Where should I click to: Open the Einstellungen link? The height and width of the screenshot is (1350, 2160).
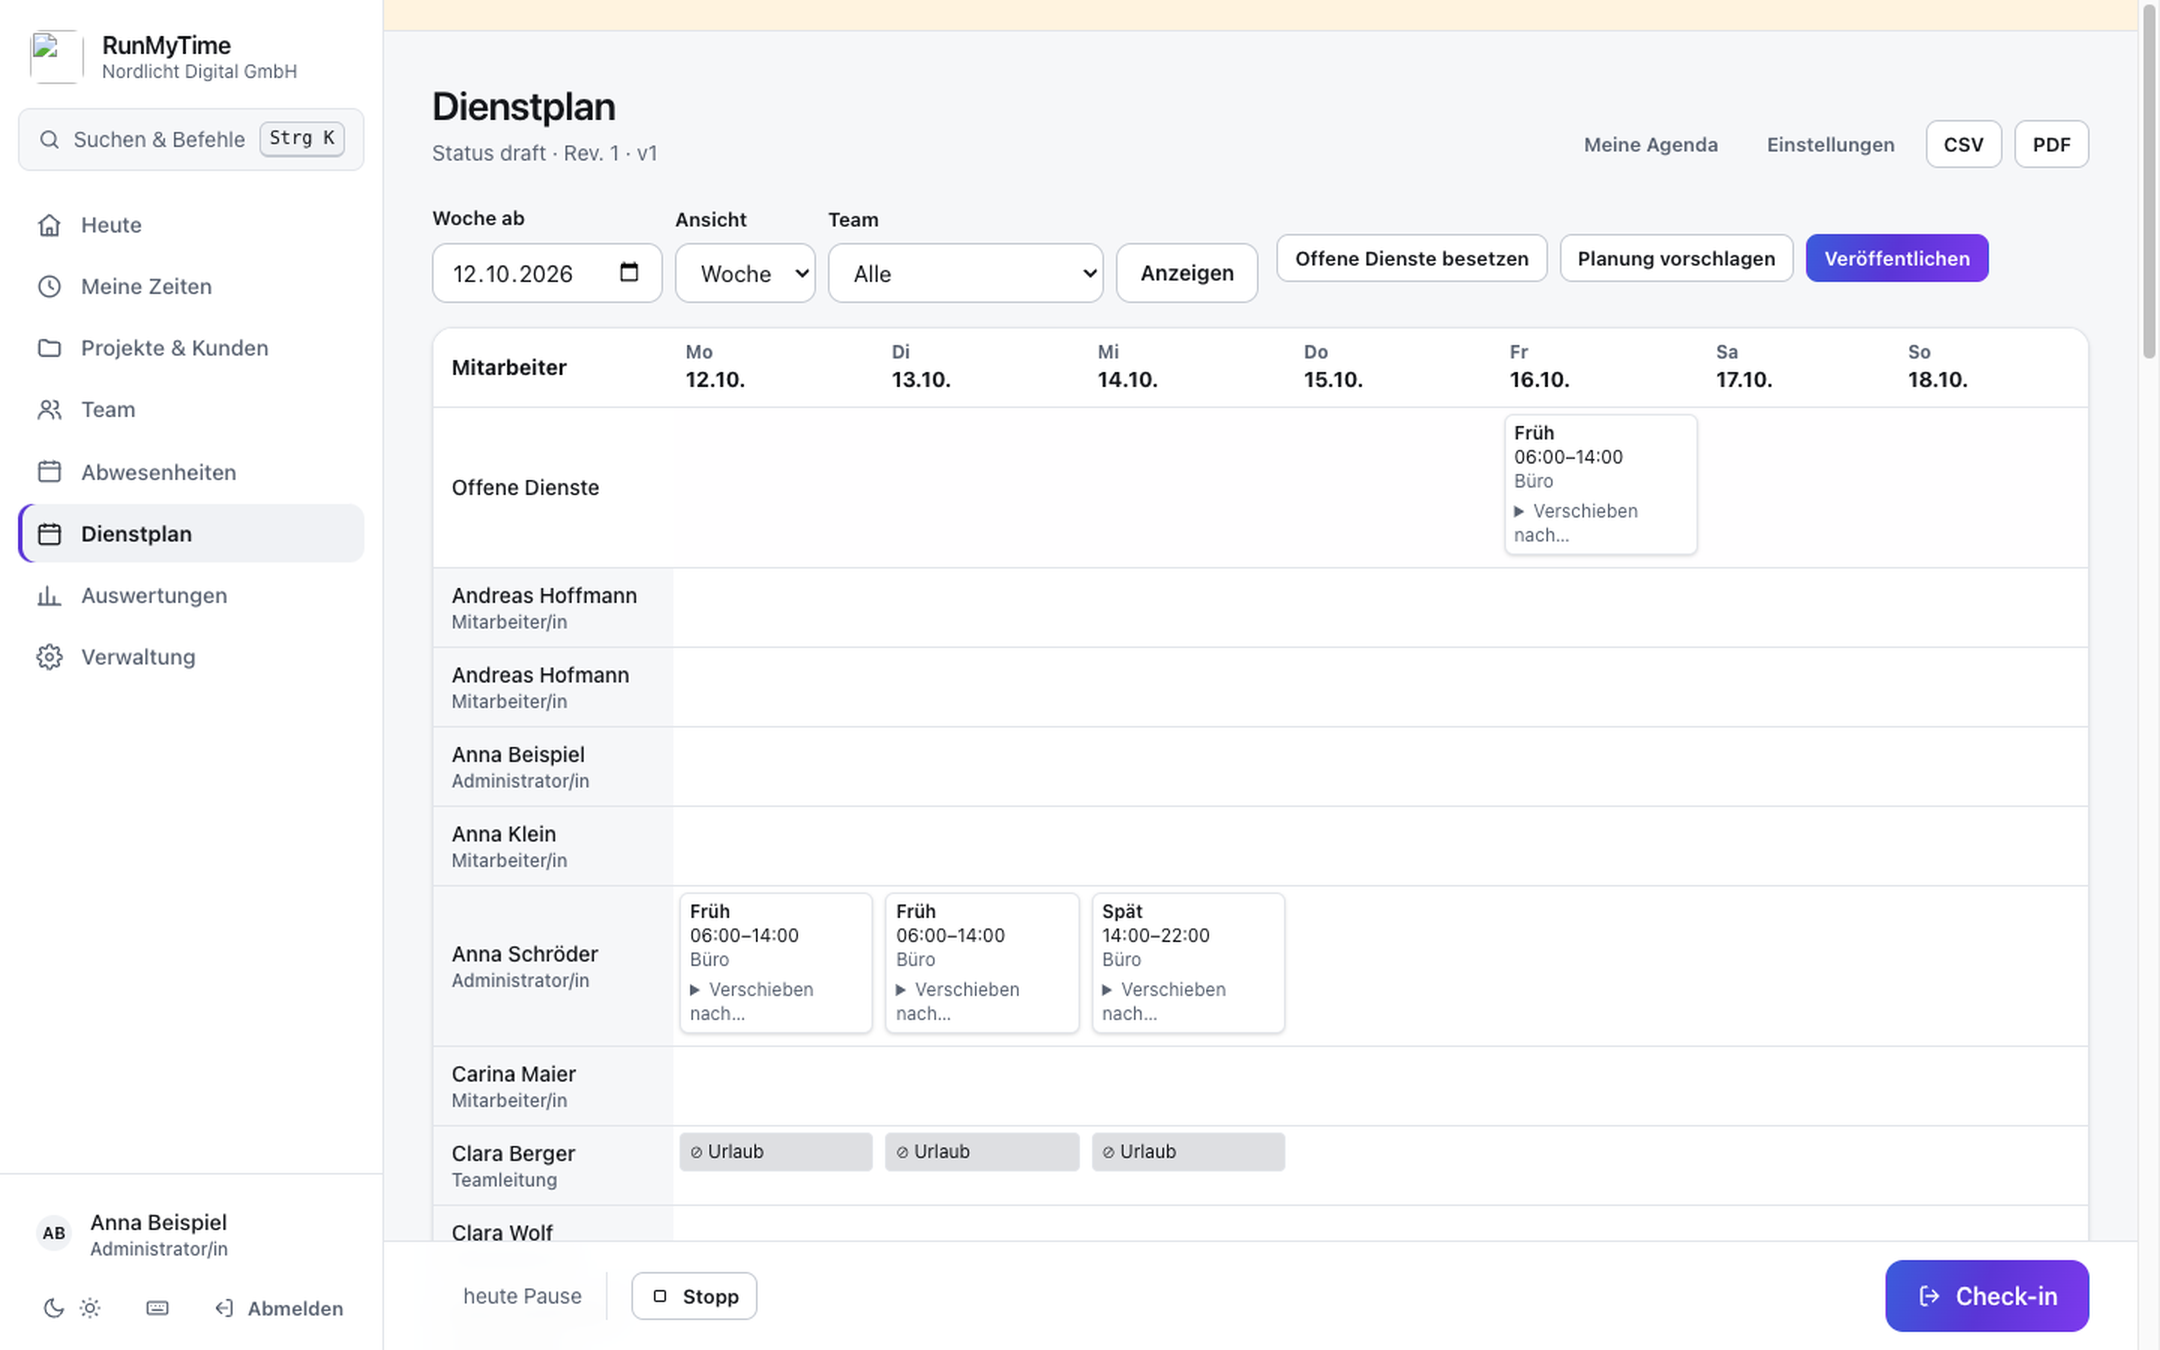pos(1830,144)
